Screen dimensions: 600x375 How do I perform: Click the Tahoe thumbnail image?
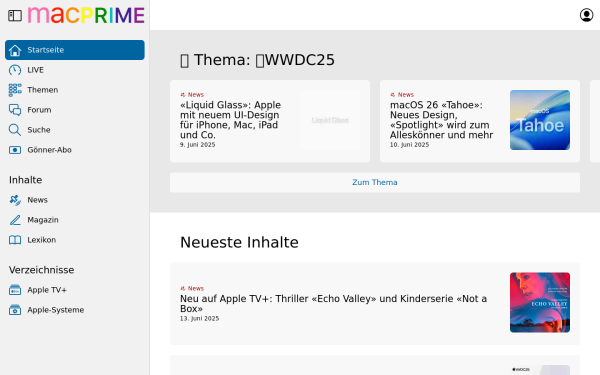pos(540,120)
